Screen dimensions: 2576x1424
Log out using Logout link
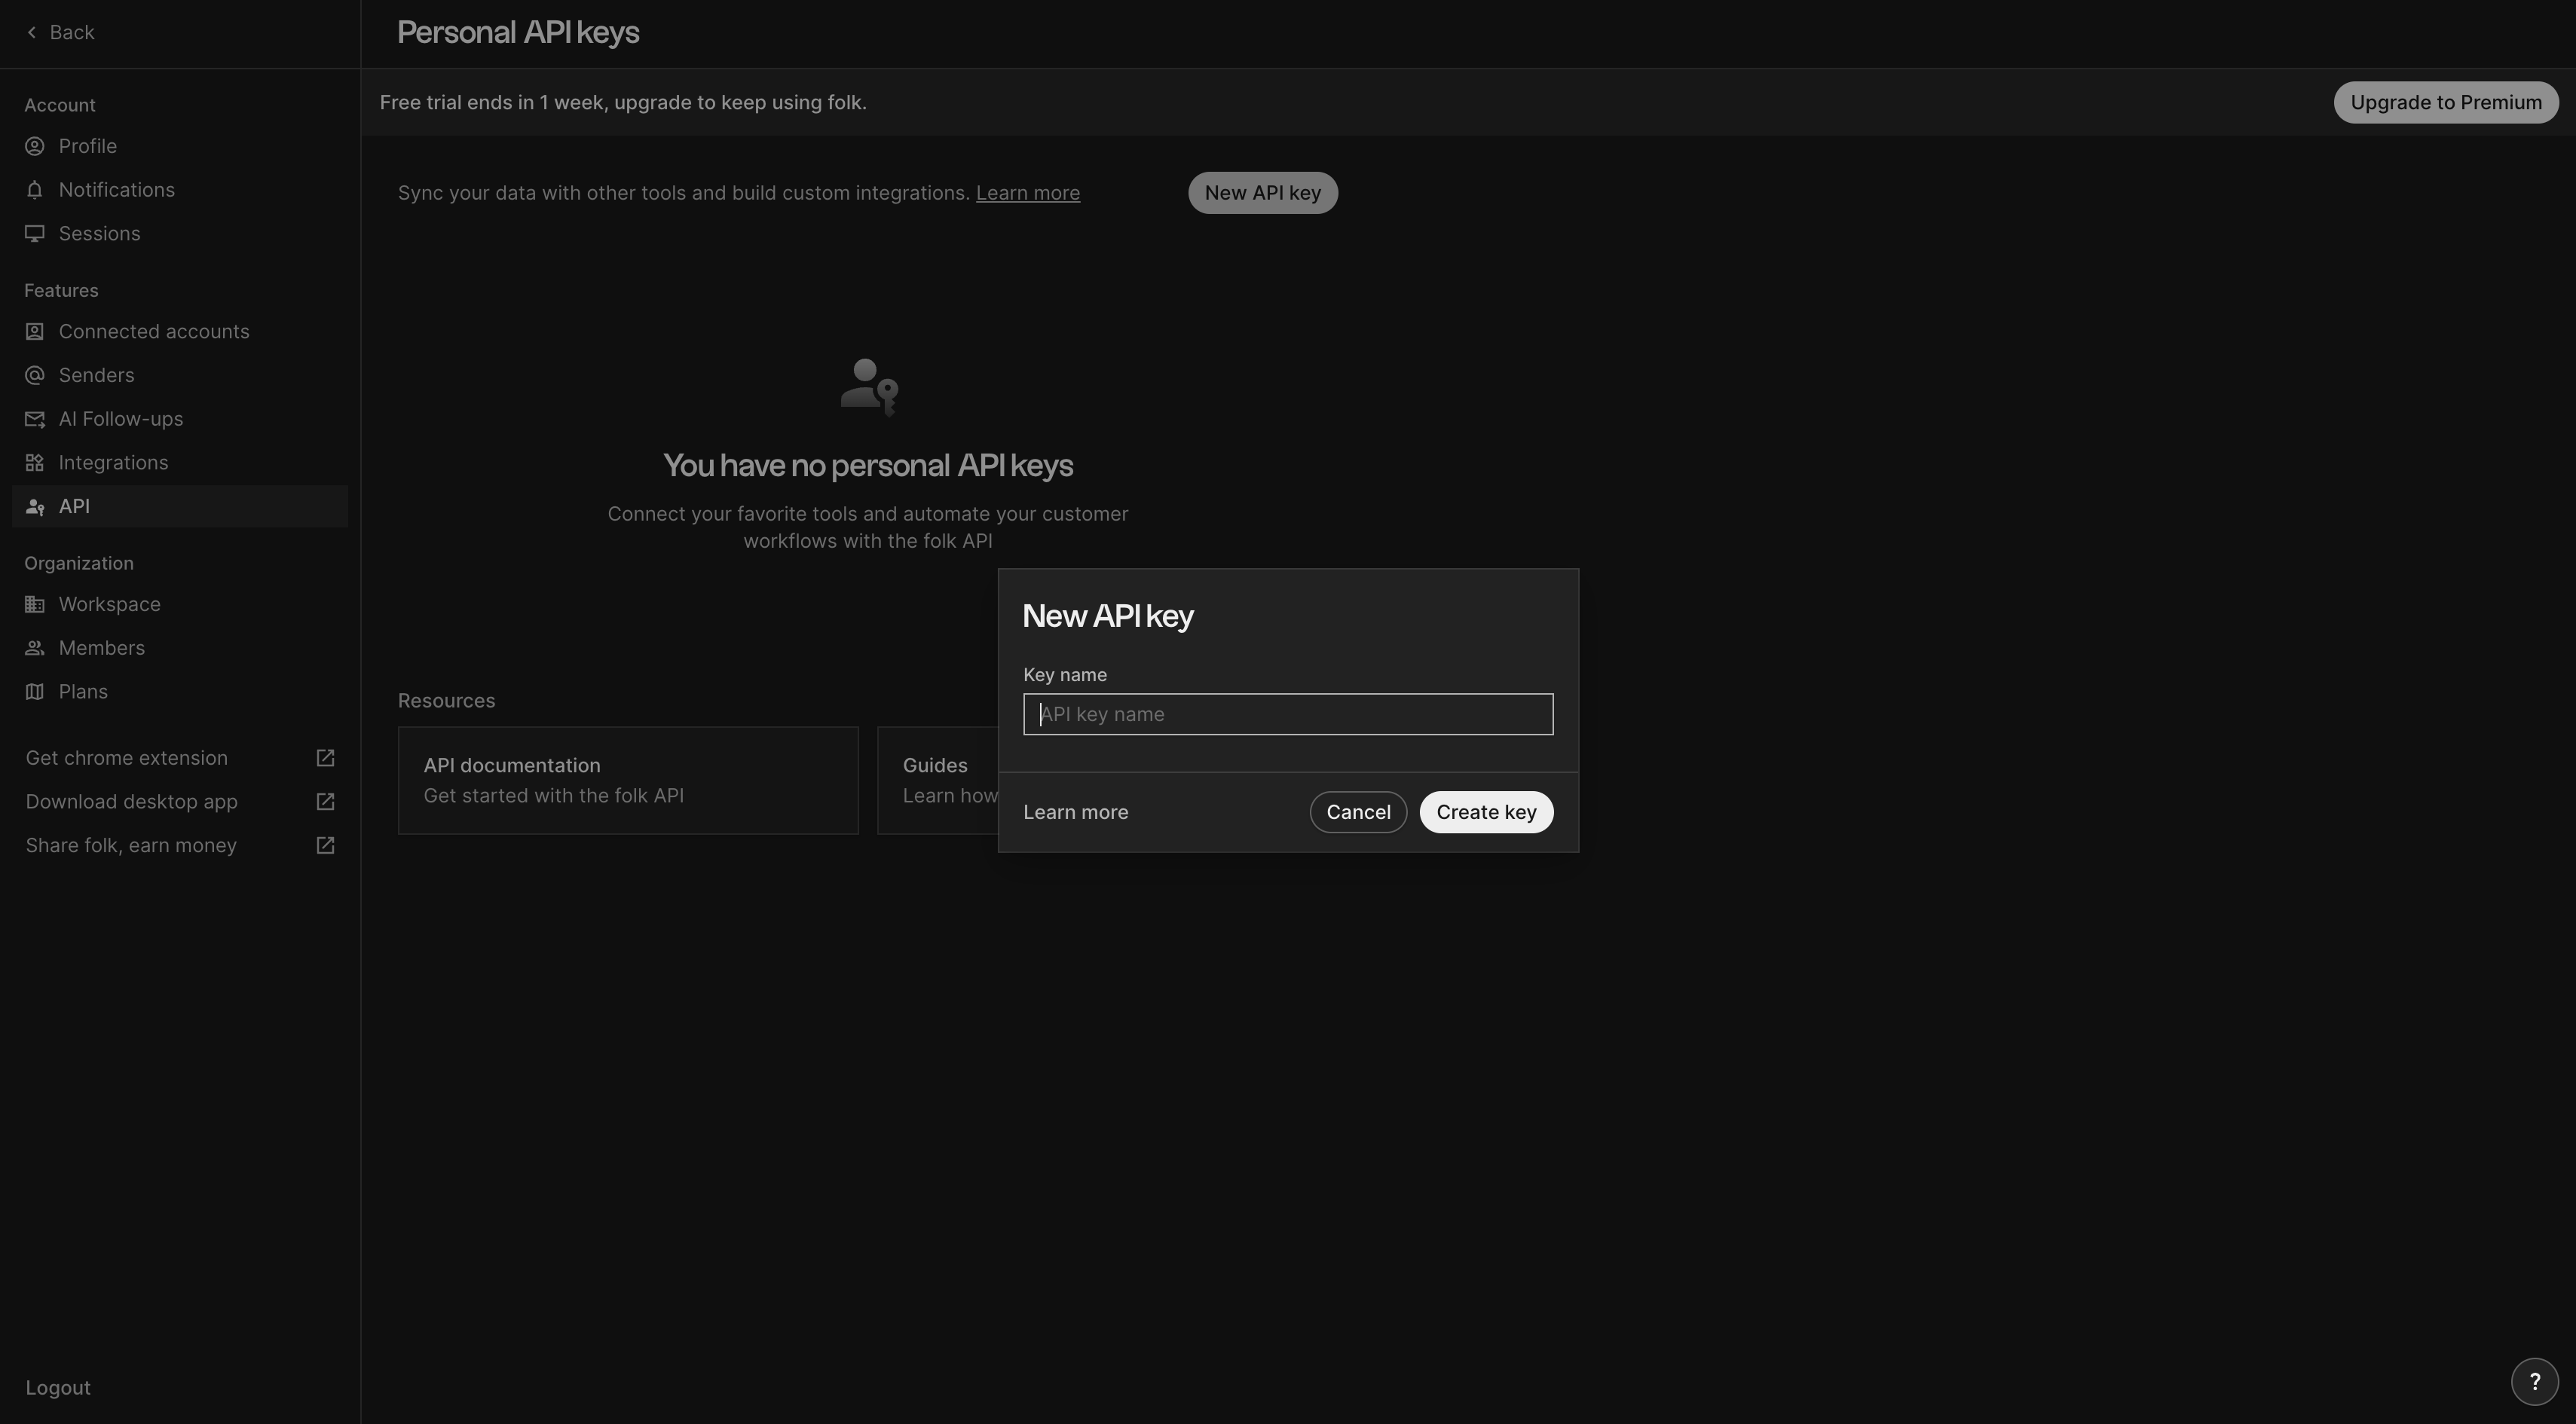coord(58,1387)
